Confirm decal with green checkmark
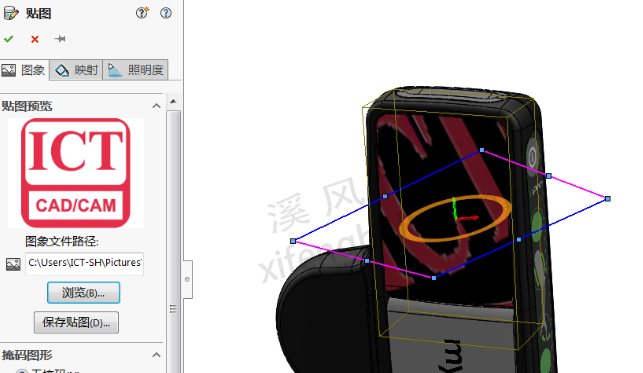The image size is (643, 373). 9,39
